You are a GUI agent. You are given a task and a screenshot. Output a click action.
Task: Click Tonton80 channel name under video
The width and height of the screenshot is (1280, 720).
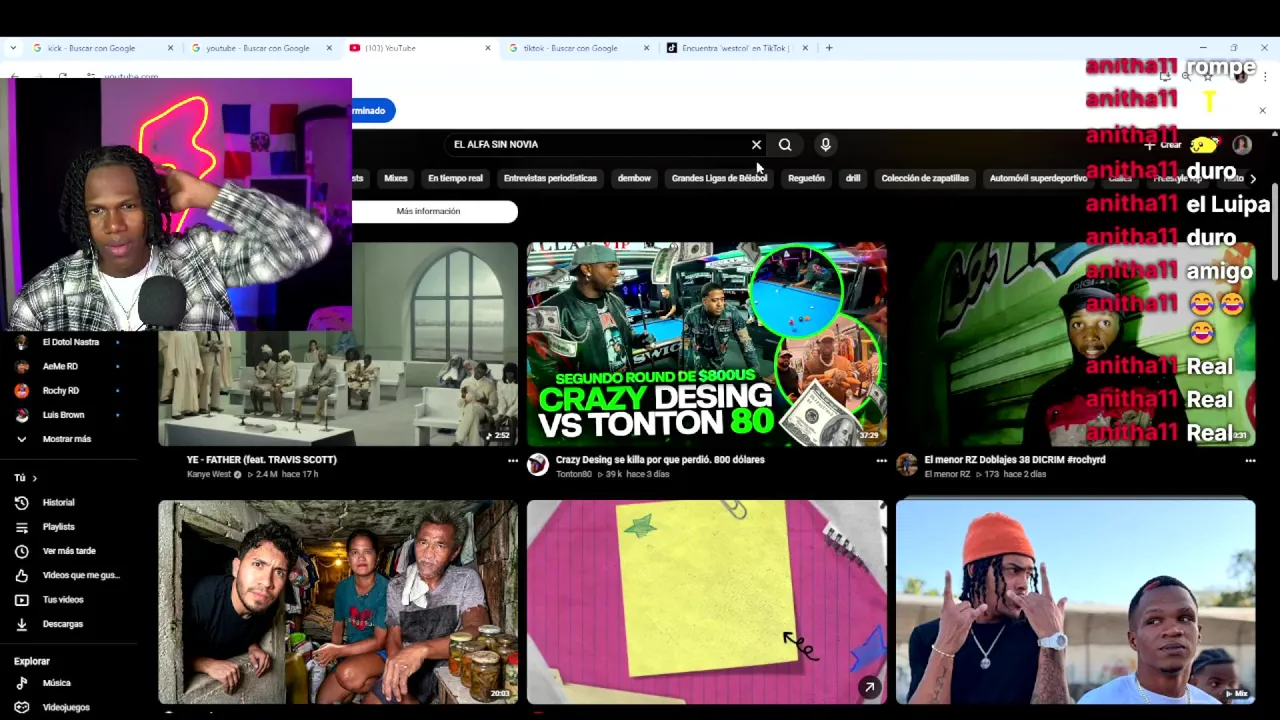573,474
